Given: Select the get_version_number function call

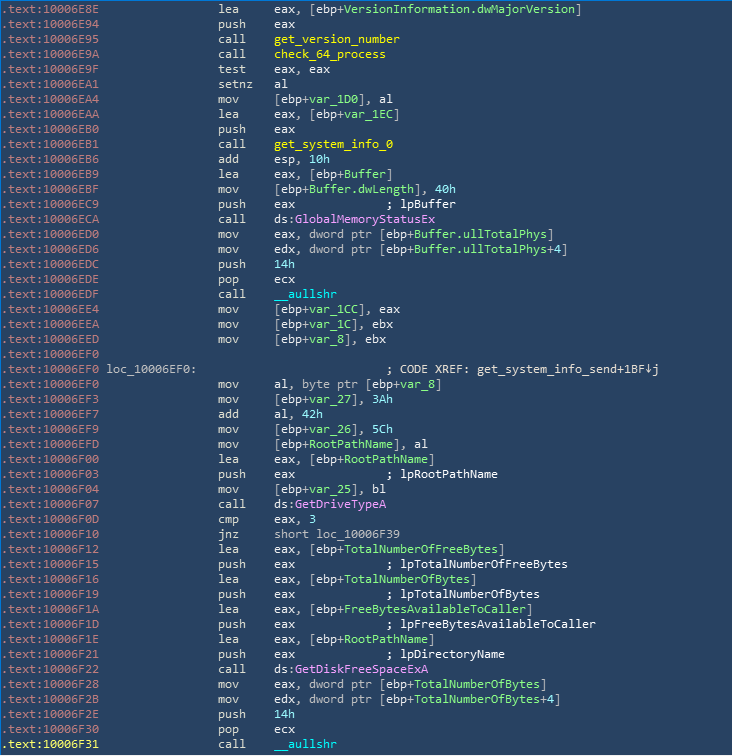Looking at the screenshot, I should 337,39.
